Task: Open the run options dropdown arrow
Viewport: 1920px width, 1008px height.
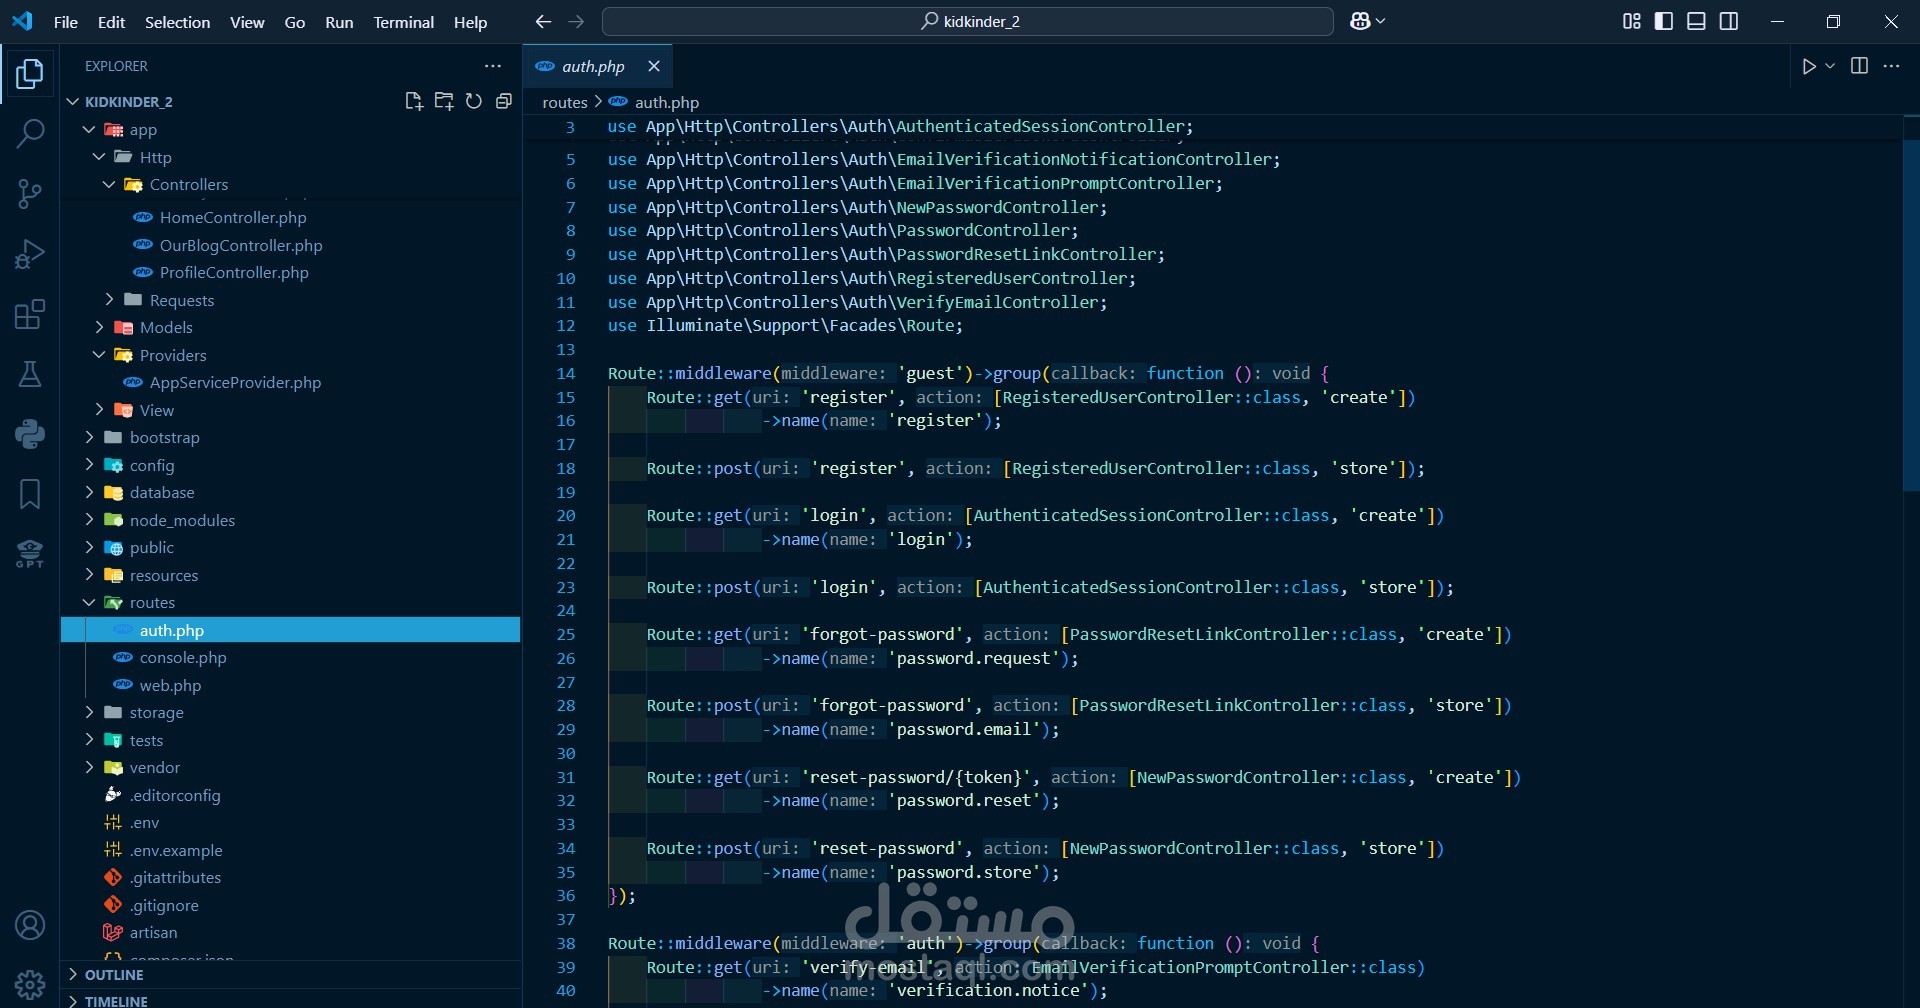Action: tap(1830, 66)
